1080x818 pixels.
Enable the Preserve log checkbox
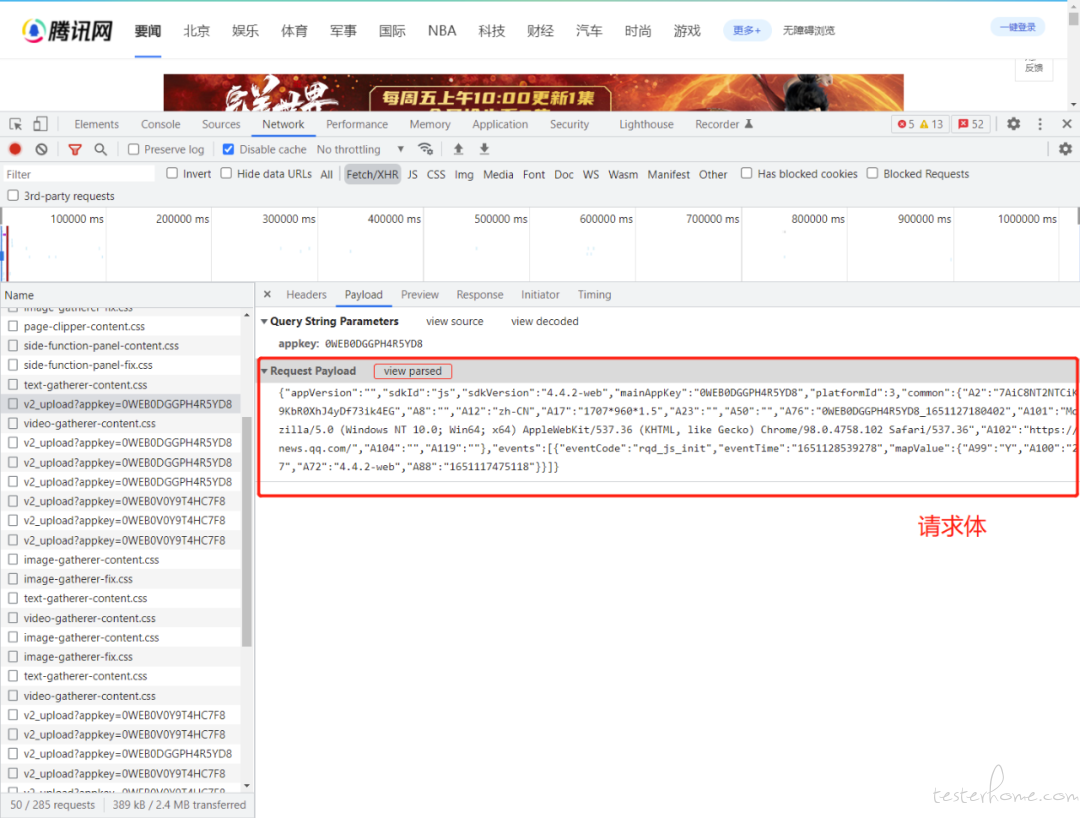pyautogui.click(x=134, y=149)
